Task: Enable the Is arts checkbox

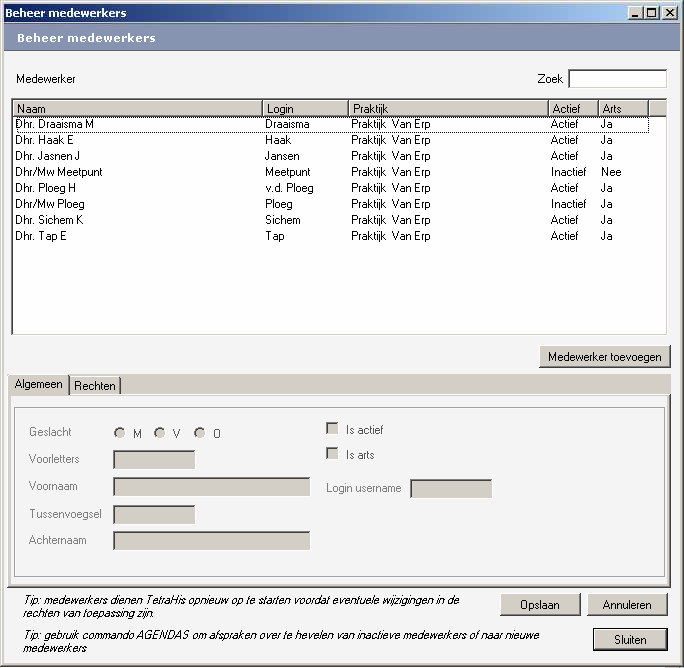Action: [332, 454]
